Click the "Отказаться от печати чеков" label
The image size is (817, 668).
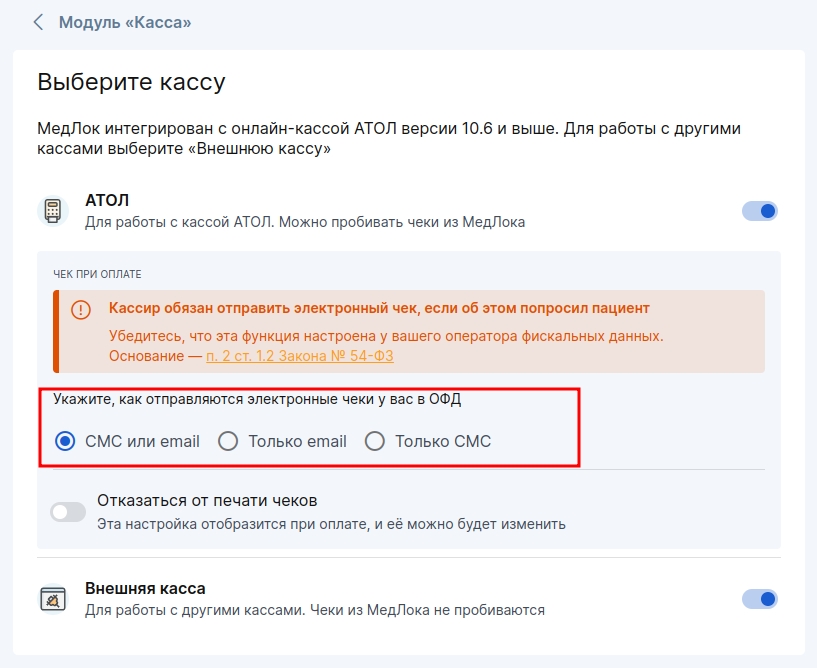click(207, 500)
